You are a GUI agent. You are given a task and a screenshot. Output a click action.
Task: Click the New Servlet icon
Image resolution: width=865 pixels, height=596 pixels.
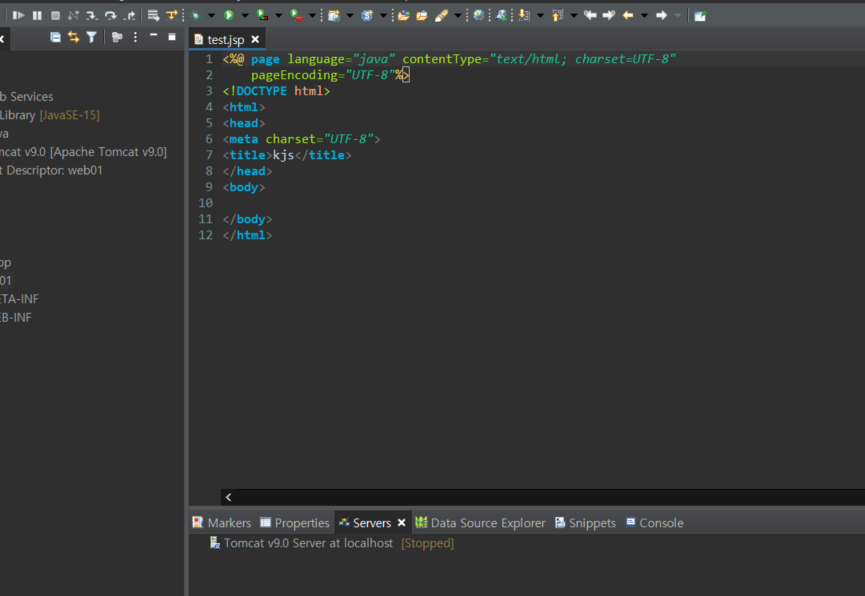click(x=367, y=15)
